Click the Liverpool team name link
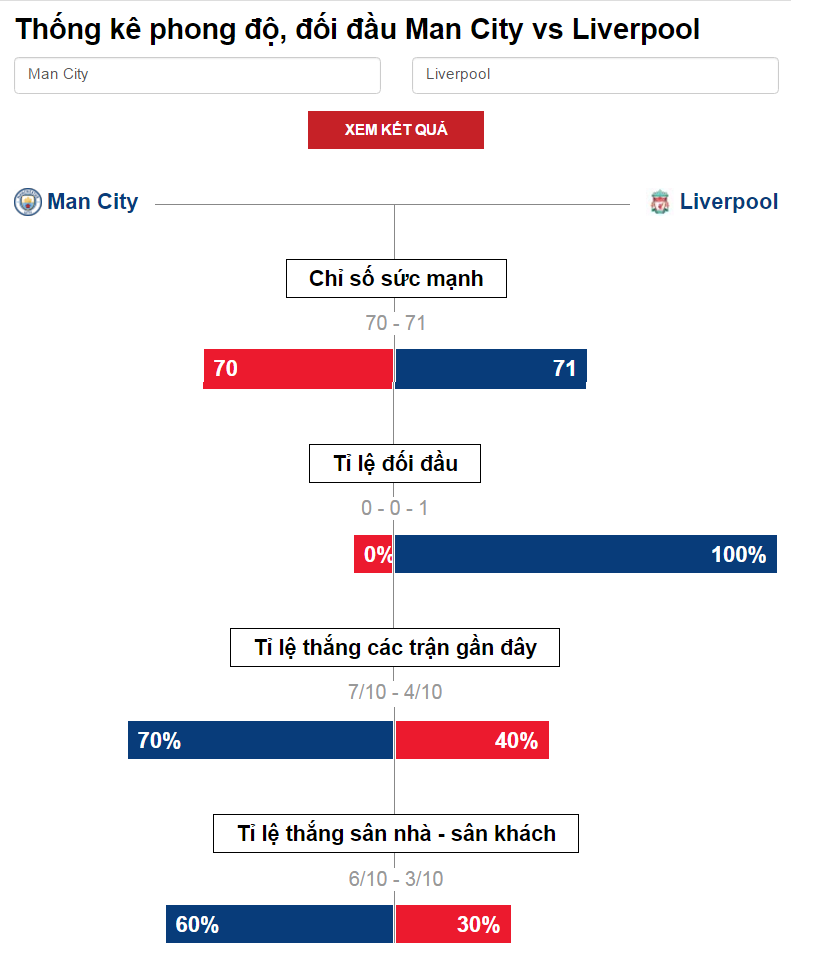834x968 pixels. click(729, 202)
